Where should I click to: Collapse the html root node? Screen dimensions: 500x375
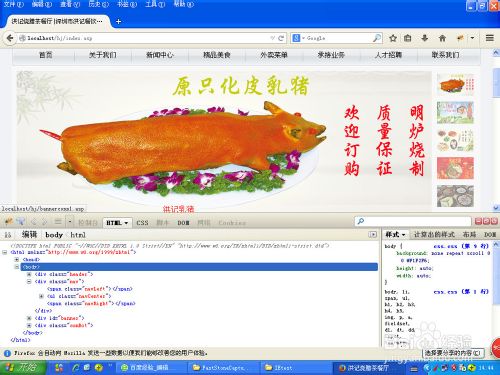click(x=5, y=252)
